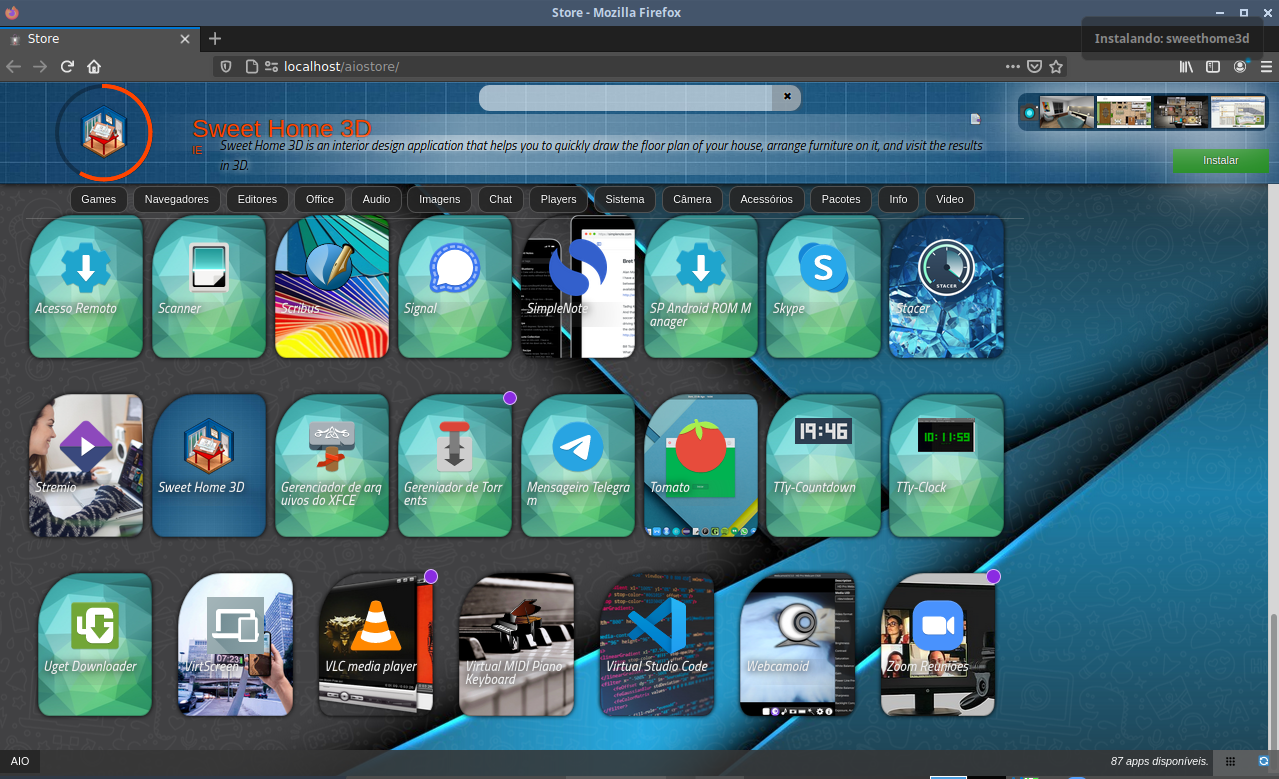Select the Zoom Reuniões tile
1279x779 pixels.
pos(938,644)
